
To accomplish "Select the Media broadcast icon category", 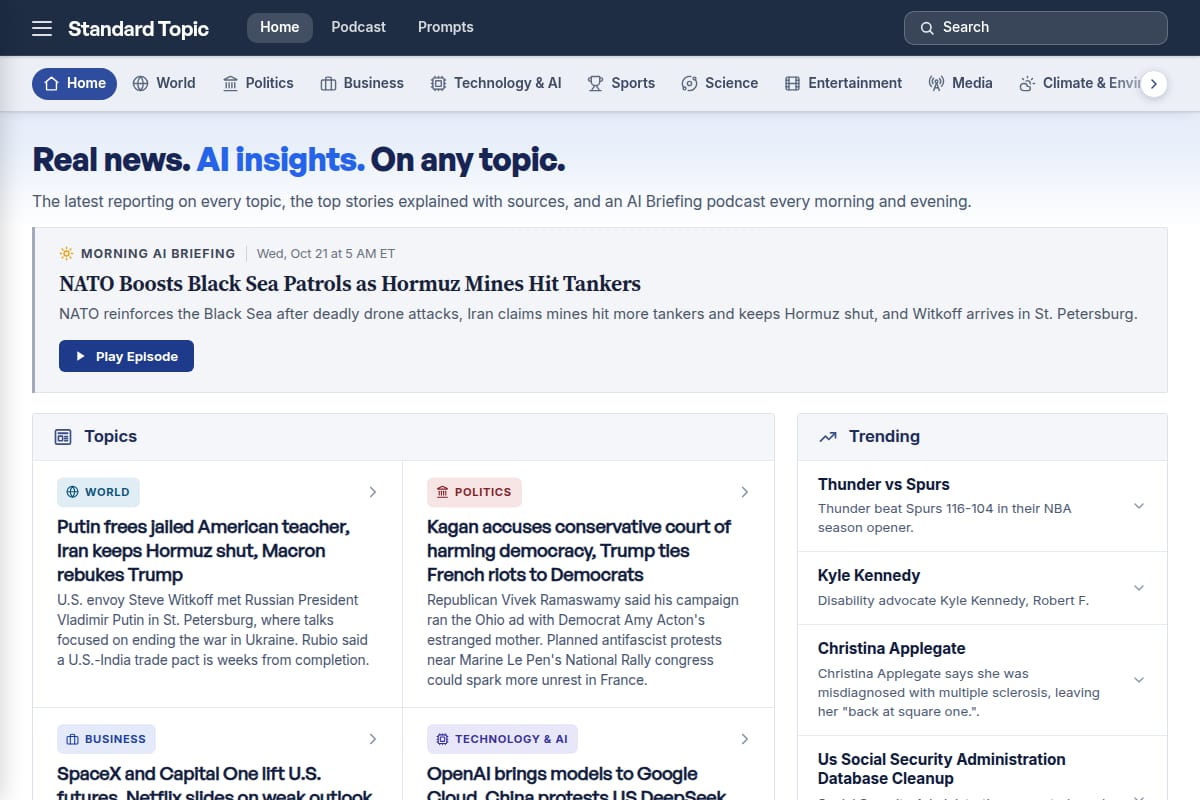I will tap(936, 84).
